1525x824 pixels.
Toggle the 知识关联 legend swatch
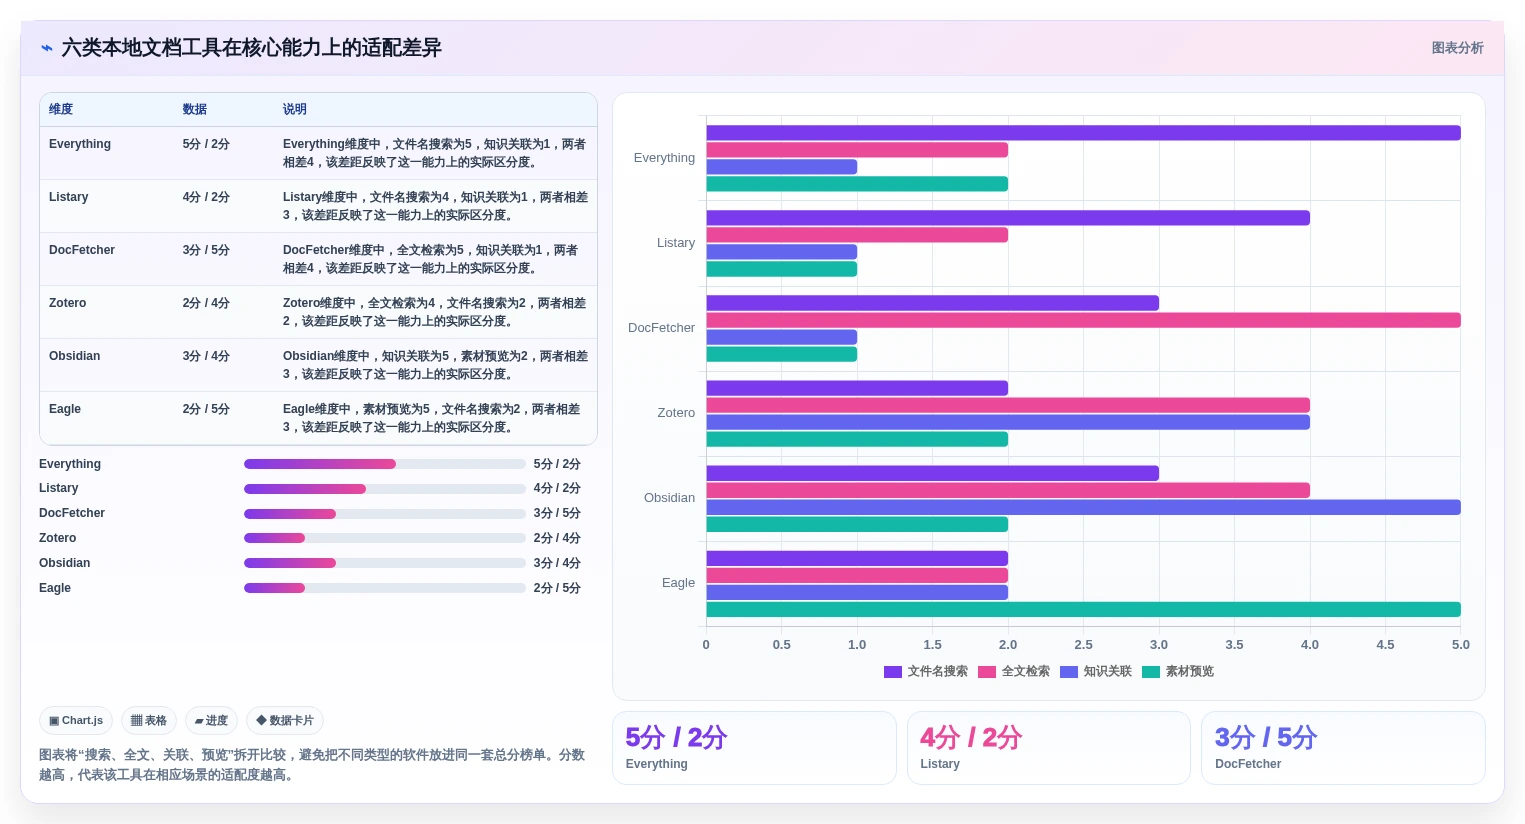1069,672
